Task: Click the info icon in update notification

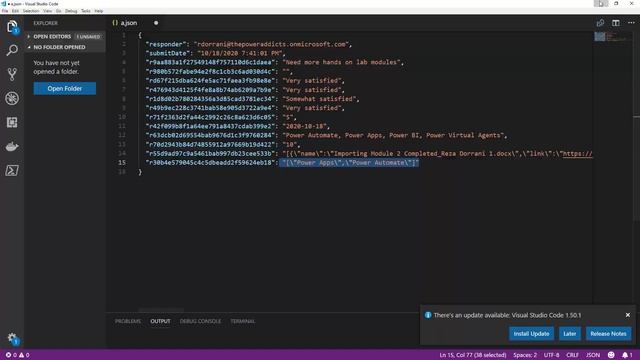Action: (428, 315)
